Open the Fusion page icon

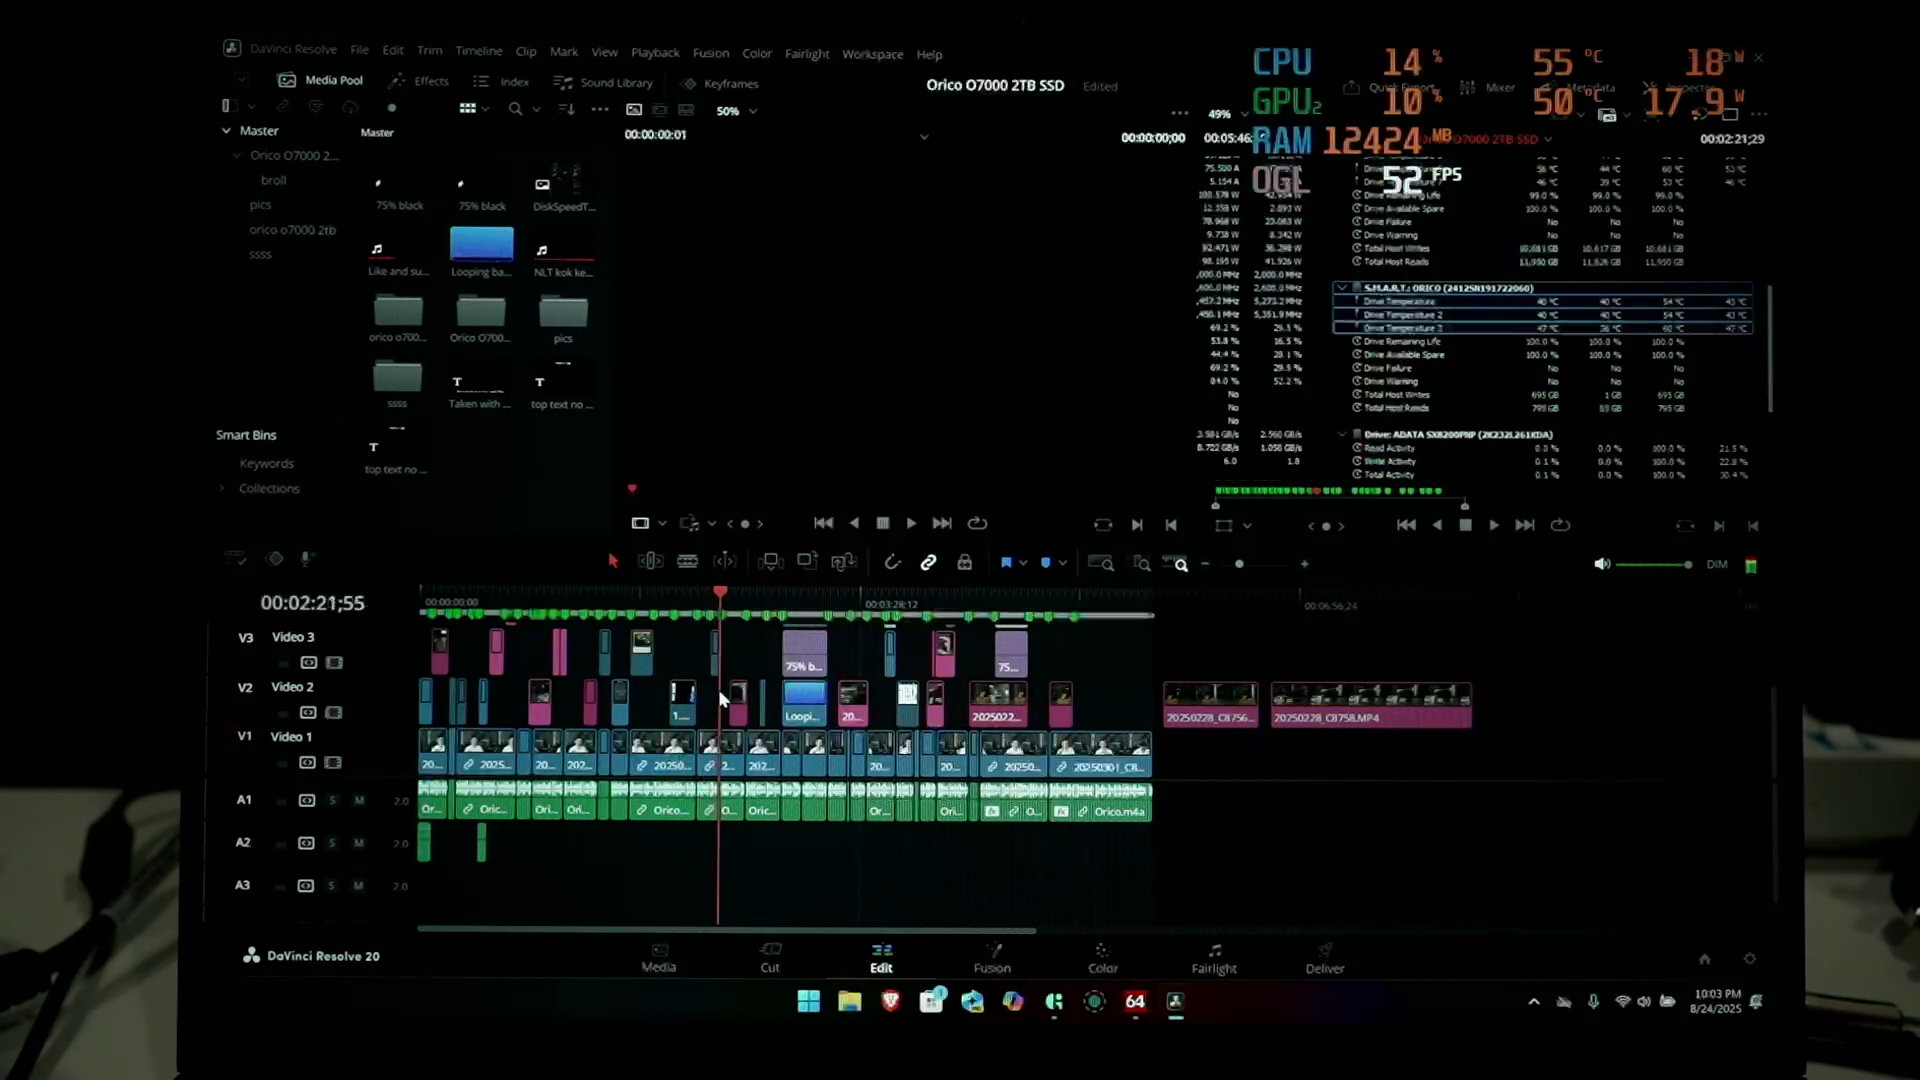pos(992,957)
